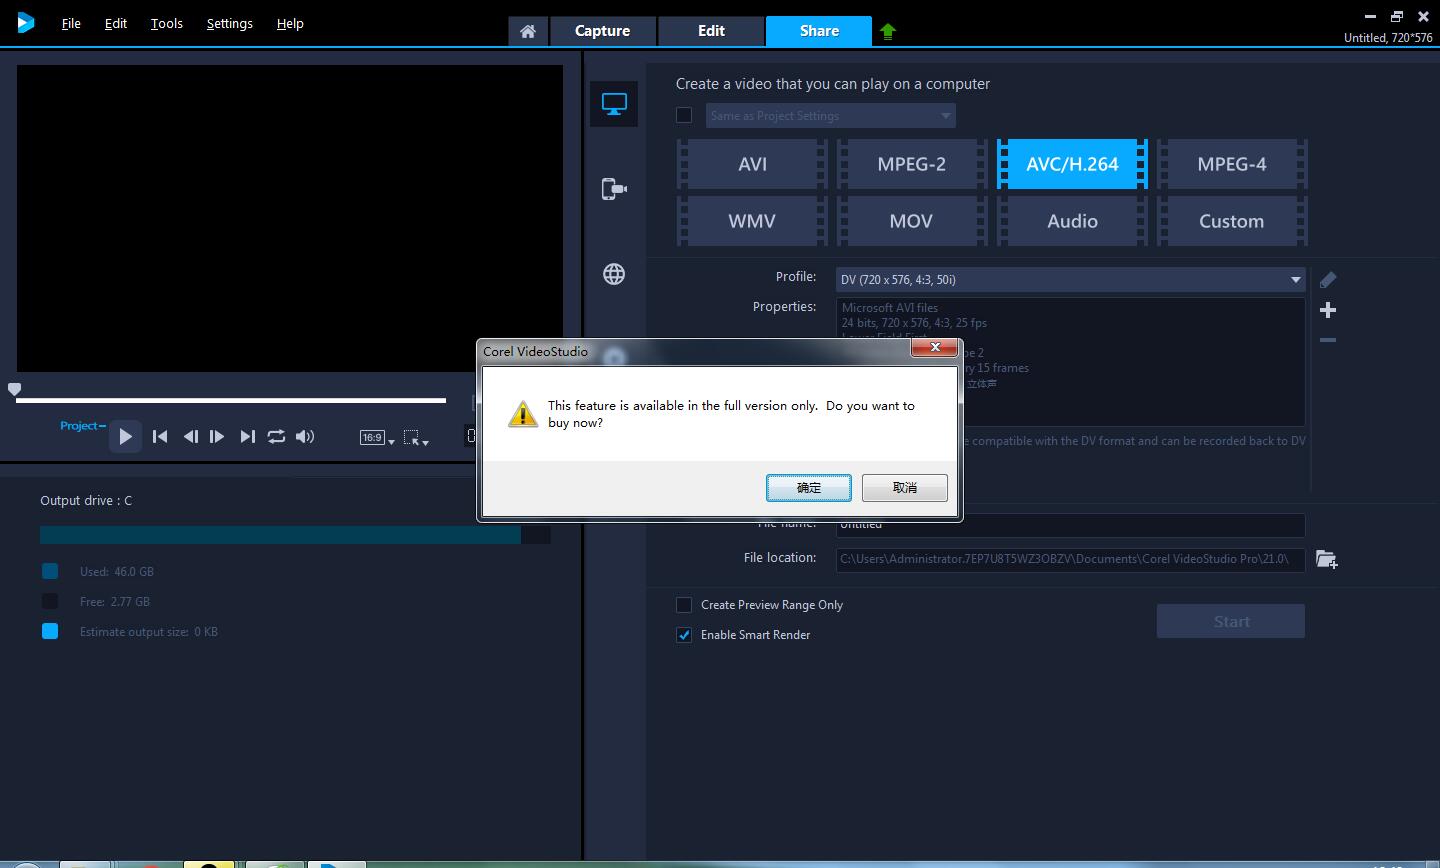Open the Settings menu

click(229, 23)
